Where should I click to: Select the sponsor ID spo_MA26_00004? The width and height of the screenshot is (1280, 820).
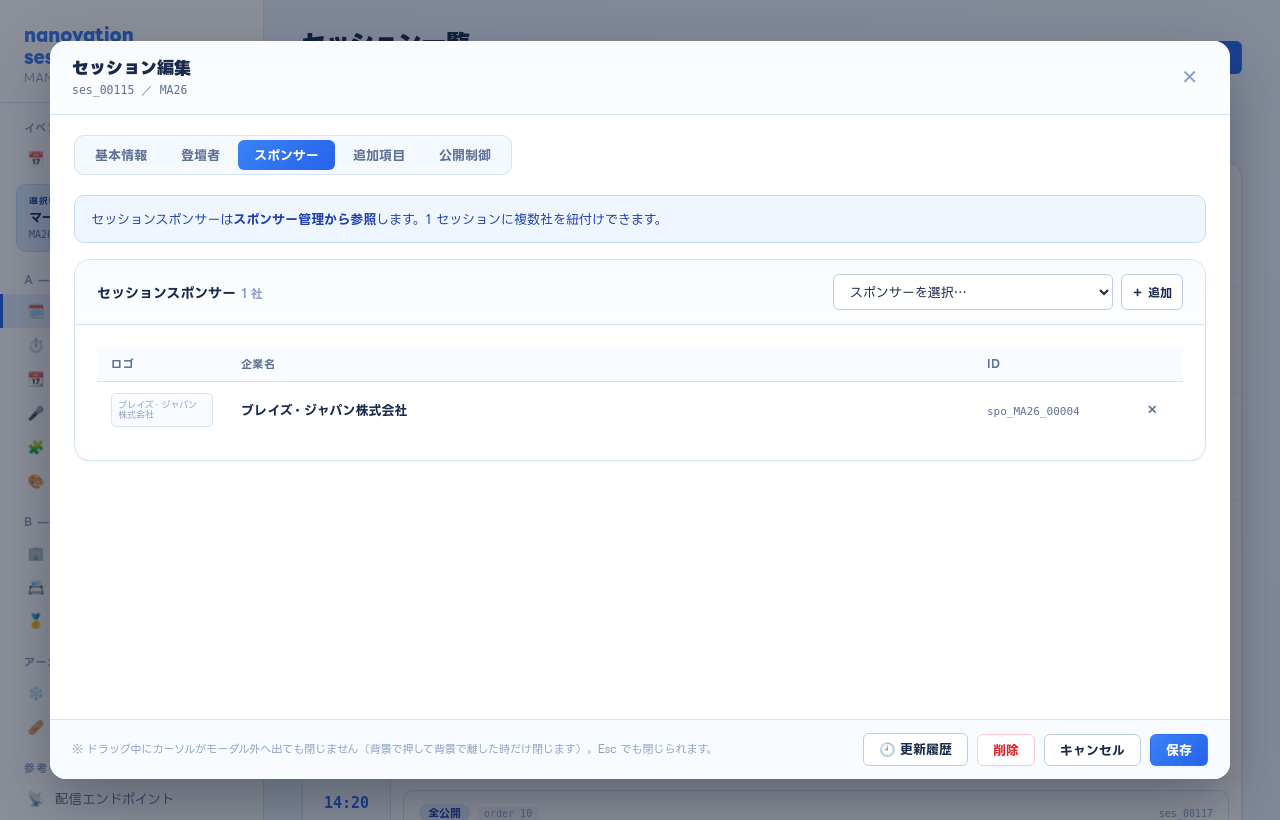1033,411
